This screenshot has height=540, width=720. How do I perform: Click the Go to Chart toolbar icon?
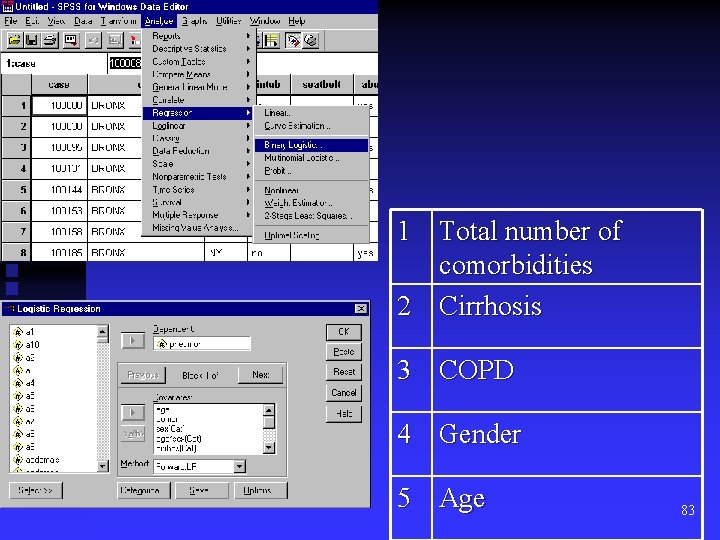tap(114, 40)
